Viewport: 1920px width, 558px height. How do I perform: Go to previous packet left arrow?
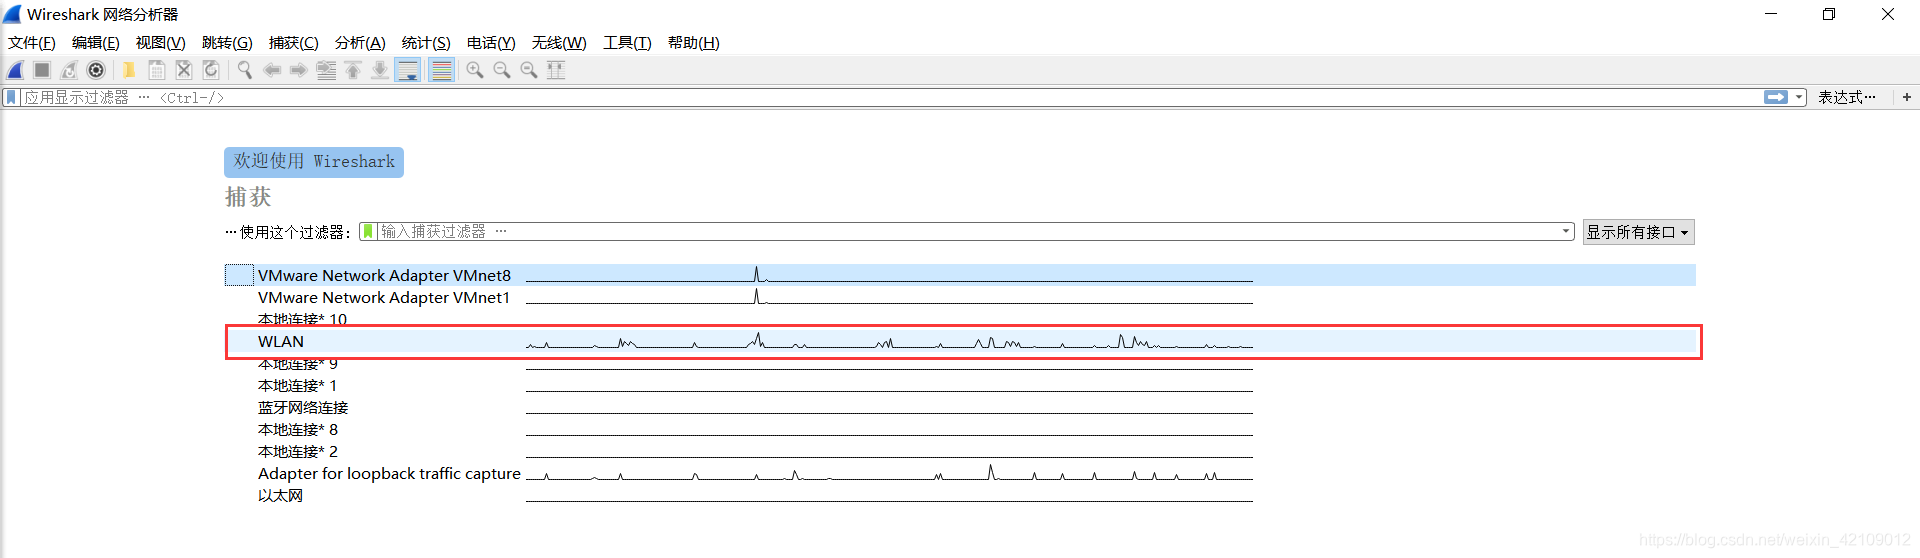coord(272,70)
